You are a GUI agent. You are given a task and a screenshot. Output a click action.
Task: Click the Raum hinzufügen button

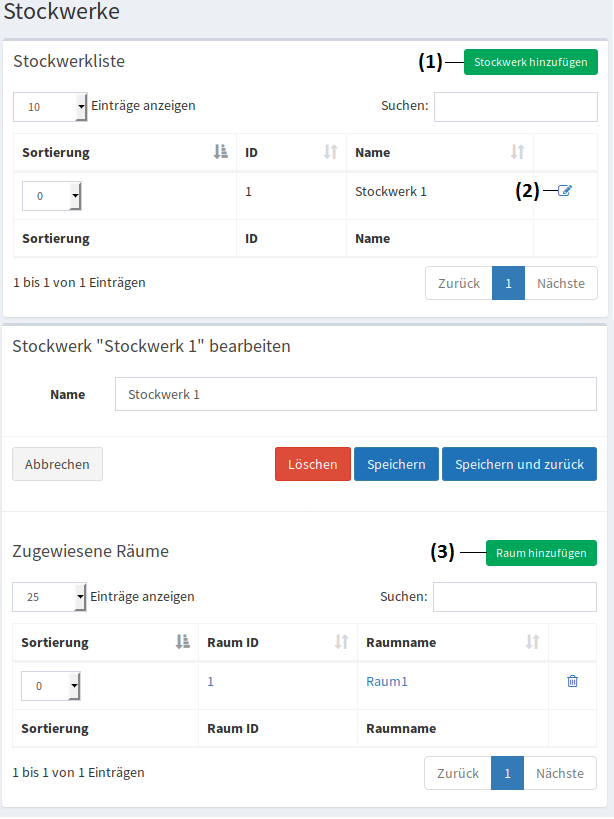(x=541, y=552)
